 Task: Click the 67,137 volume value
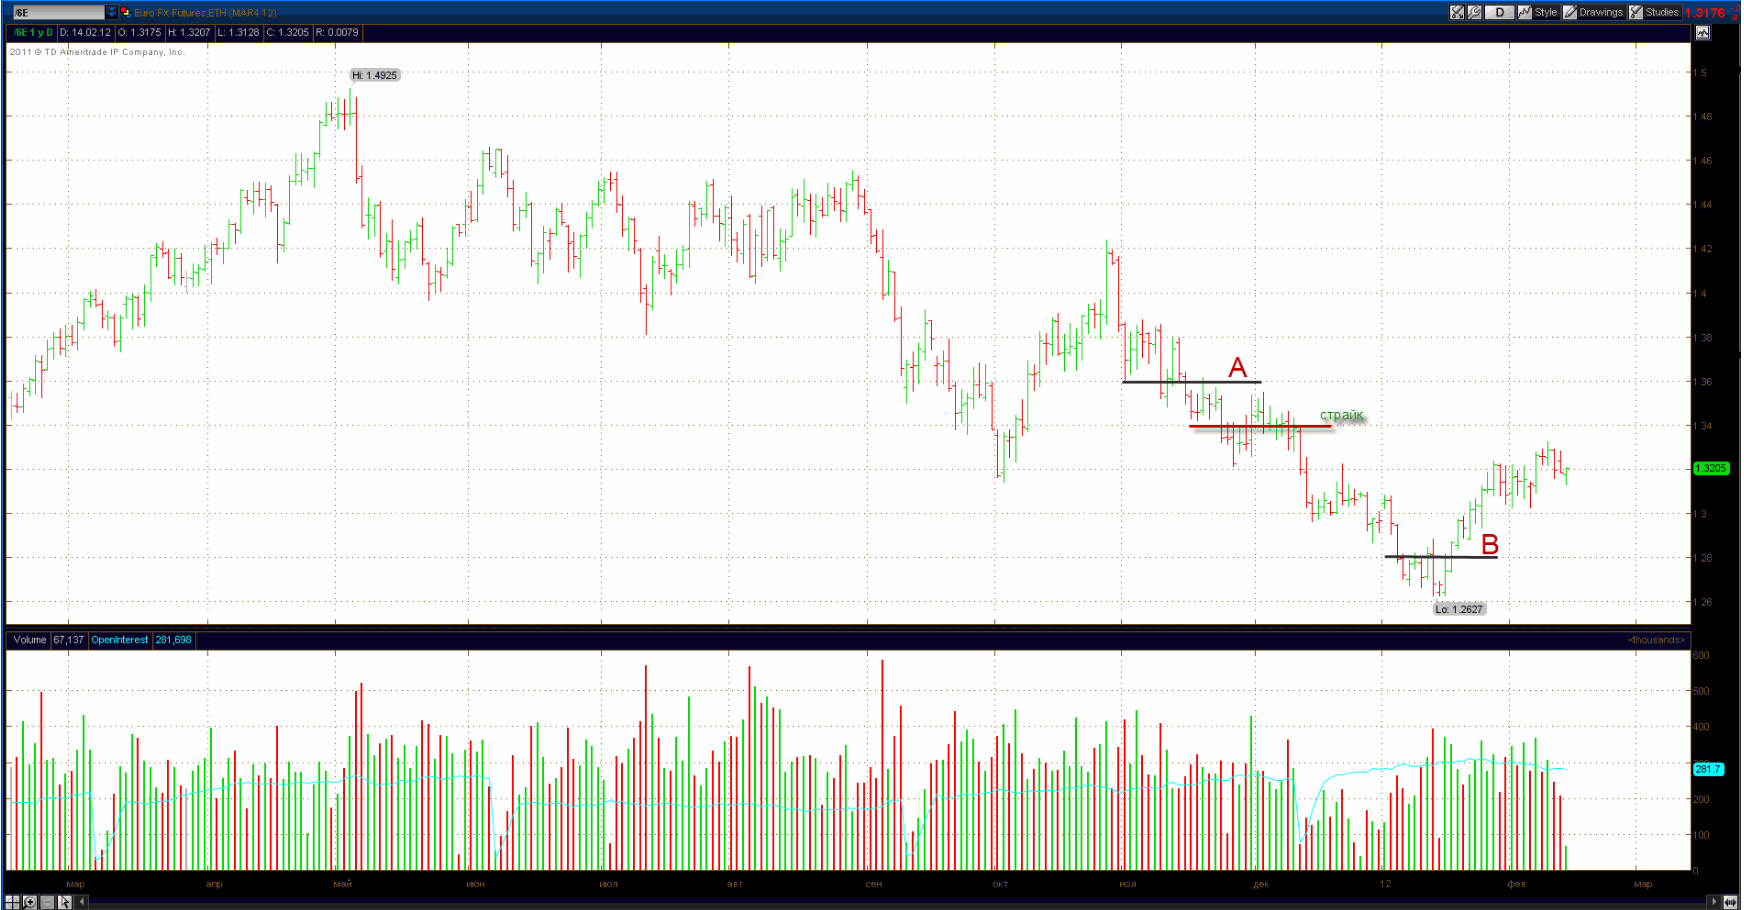(x=69, y=640)
